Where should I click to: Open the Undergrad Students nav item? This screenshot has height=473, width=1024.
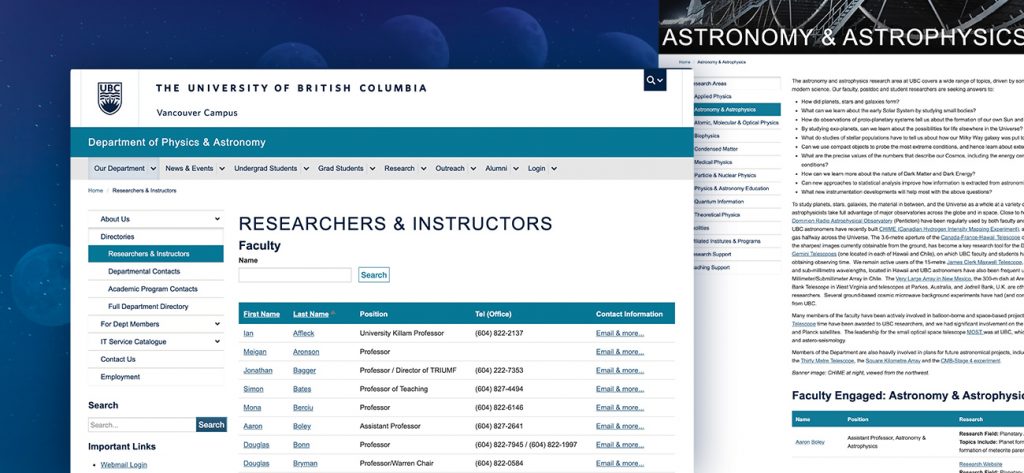tap(266, 169)
